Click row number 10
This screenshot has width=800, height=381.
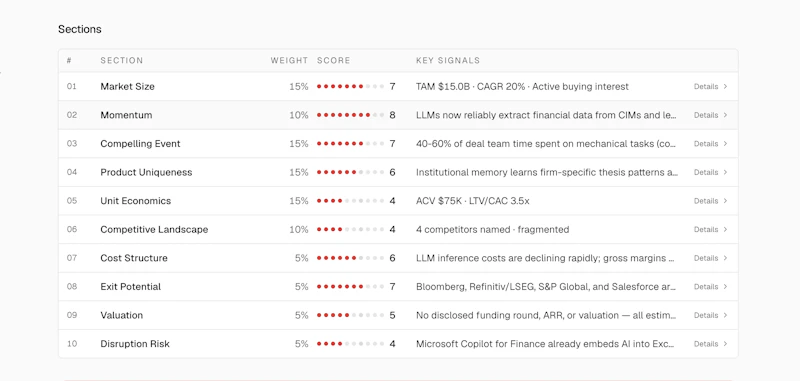click(71, 344)
